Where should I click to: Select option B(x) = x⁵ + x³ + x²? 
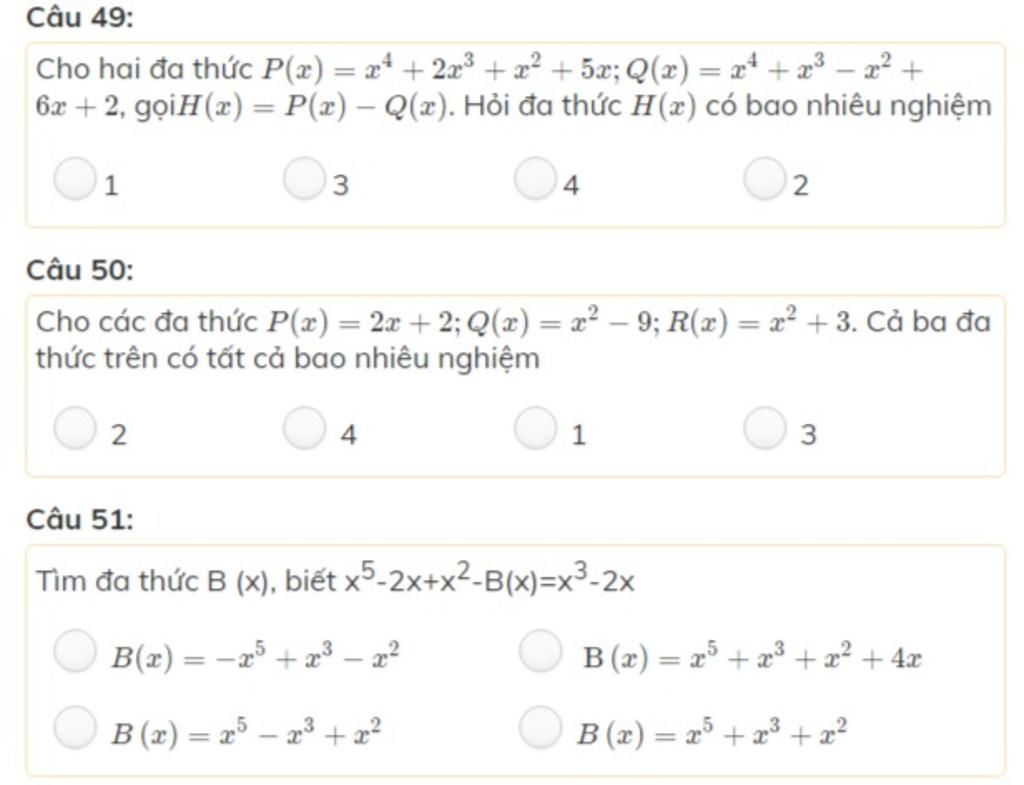pos(541,727)
